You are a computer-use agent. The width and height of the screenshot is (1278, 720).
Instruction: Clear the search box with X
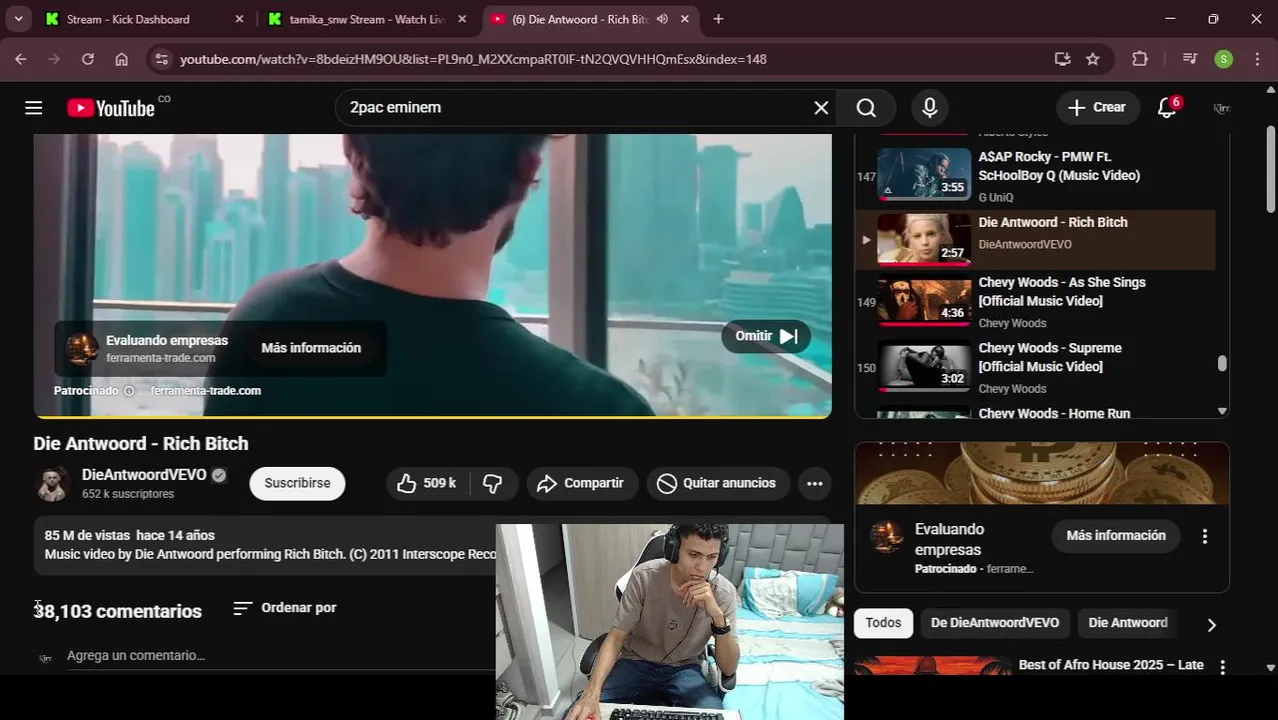821,108
